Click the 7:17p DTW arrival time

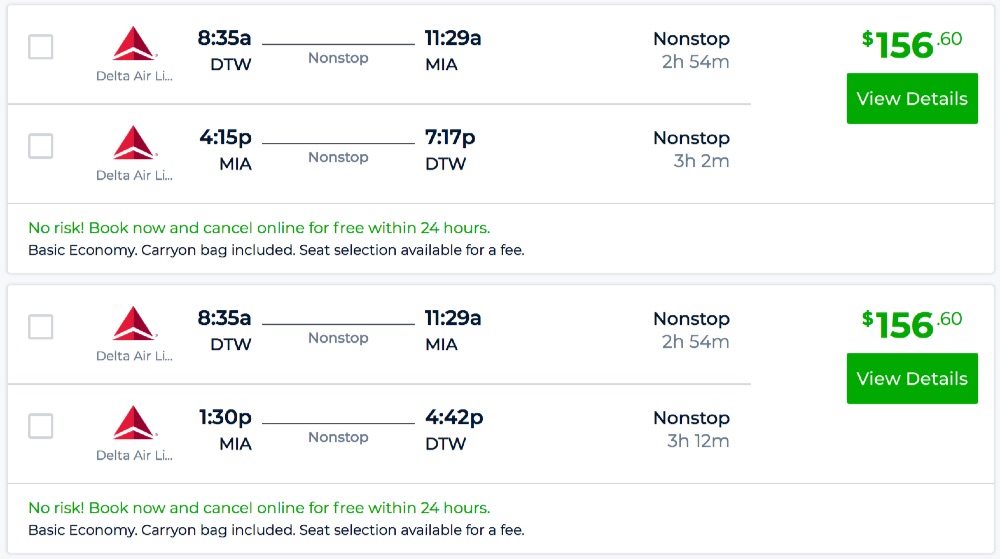(x=450, y=137)
